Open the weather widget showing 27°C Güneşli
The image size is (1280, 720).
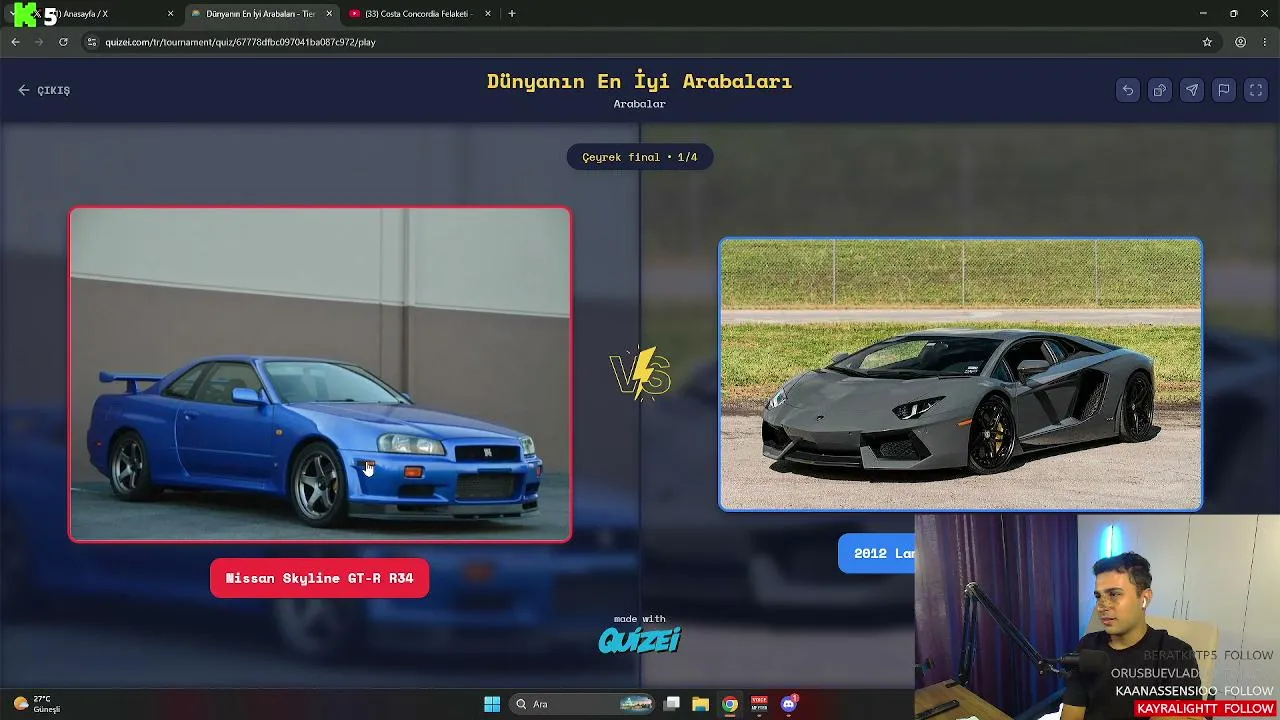click(37, 704)
